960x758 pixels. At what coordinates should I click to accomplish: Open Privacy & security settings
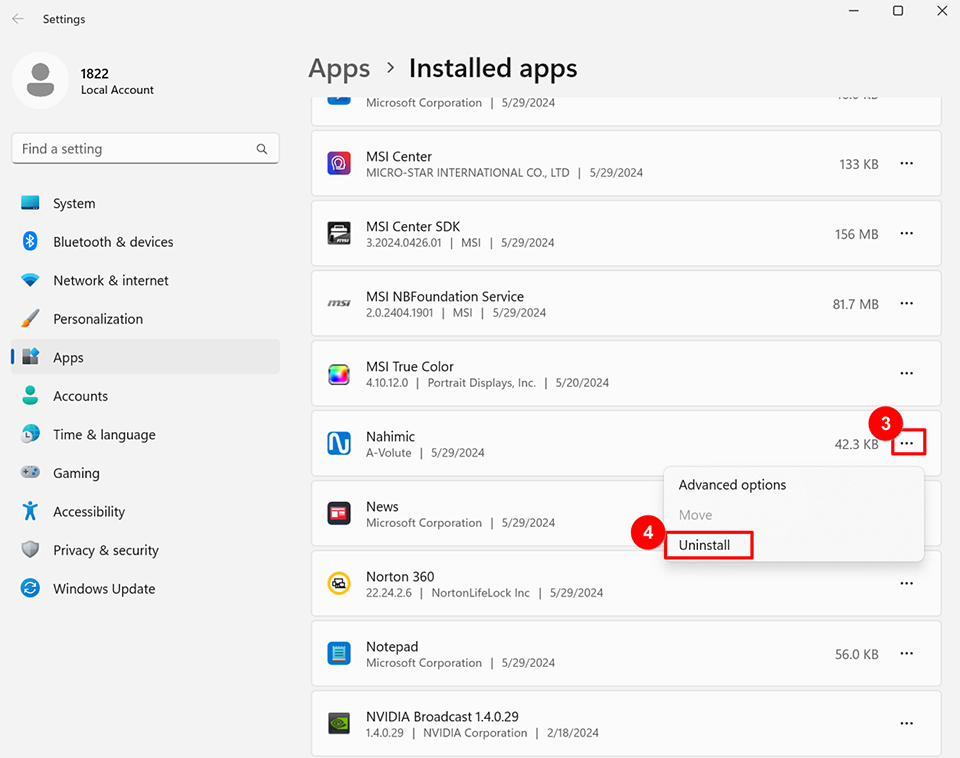[x=146, y=550]
